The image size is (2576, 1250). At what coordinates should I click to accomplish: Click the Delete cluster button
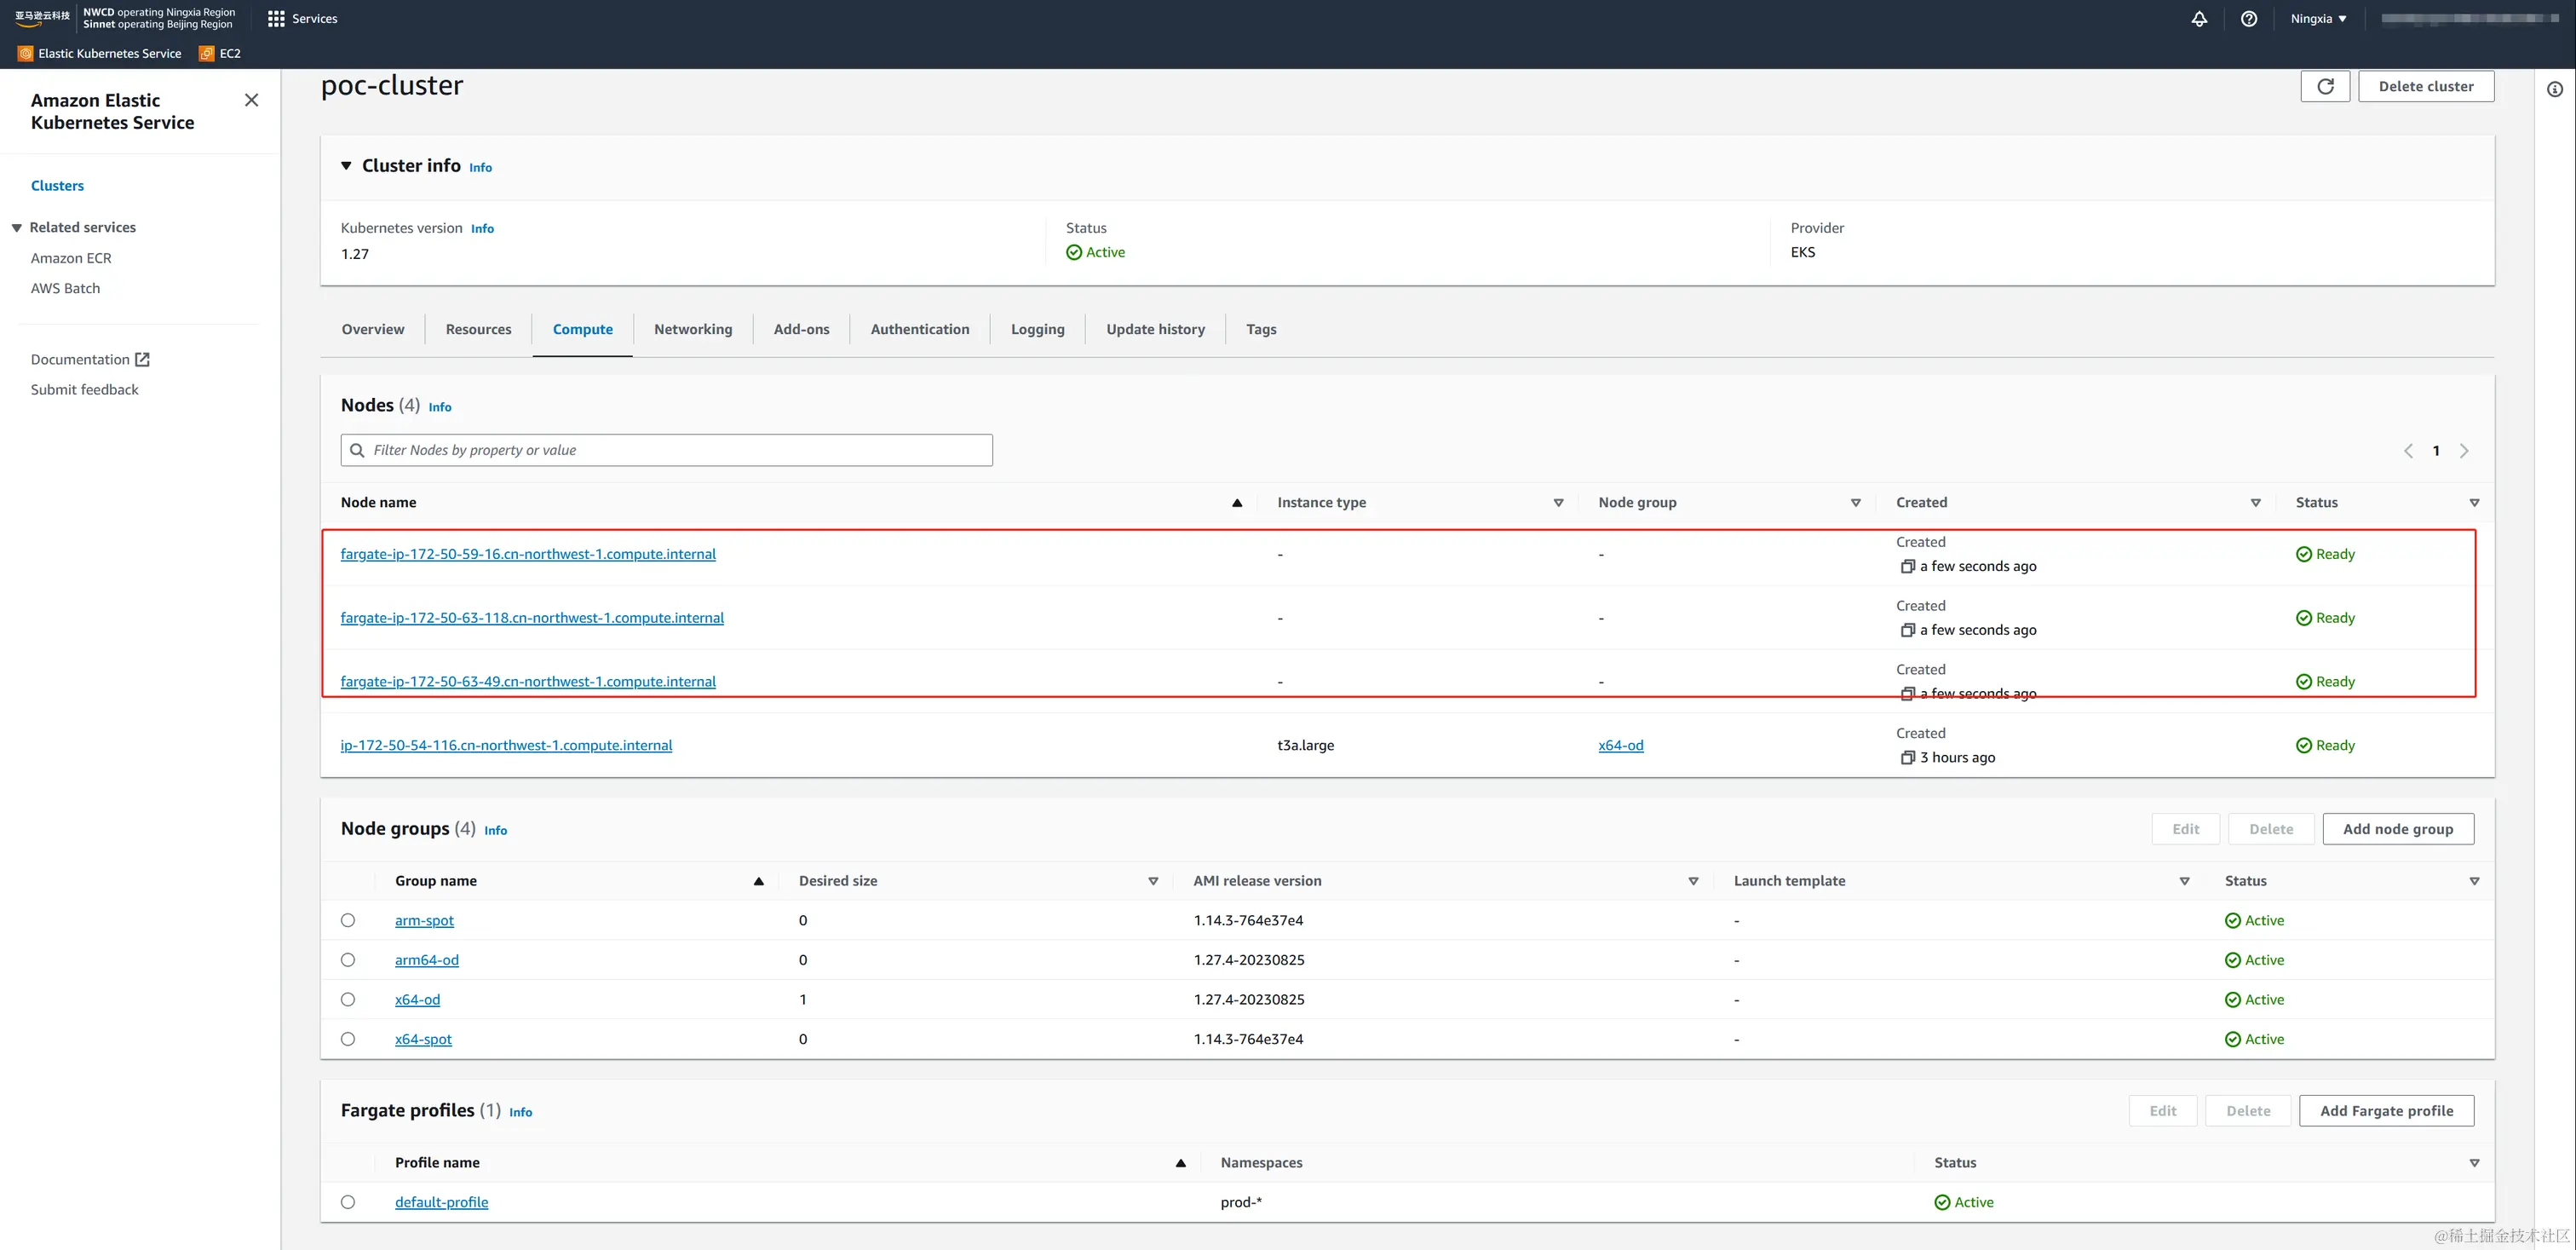[2426, 86]
